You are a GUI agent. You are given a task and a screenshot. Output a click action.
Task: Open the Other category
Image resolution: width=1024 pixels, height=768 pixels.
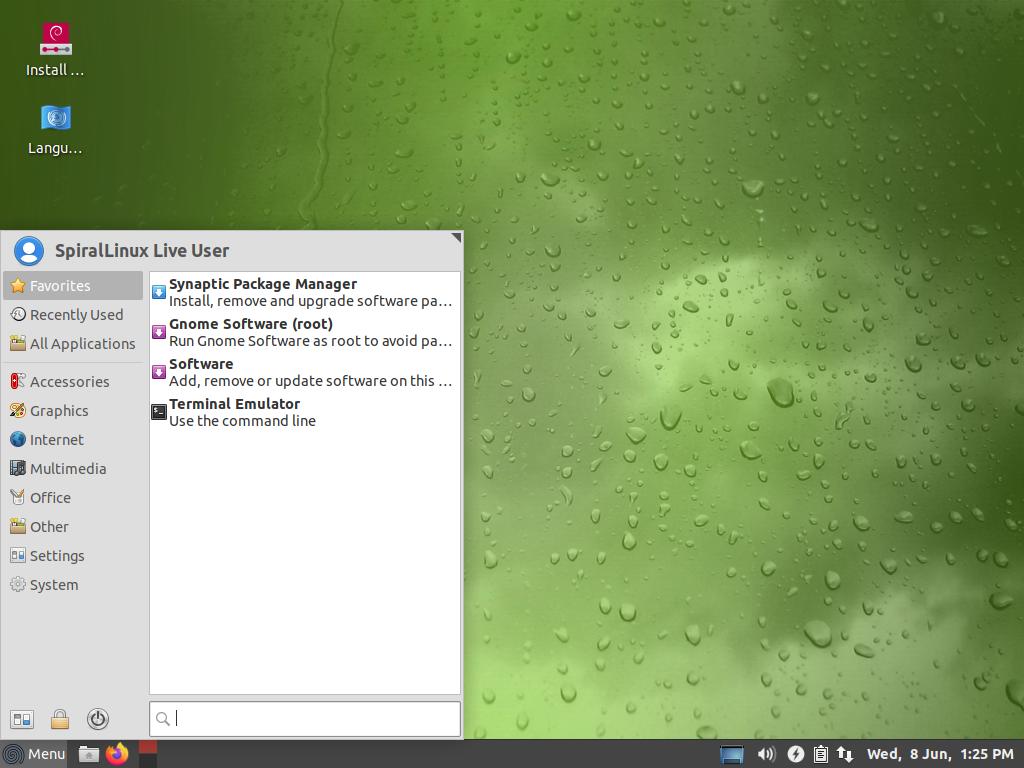click(72, 527)
